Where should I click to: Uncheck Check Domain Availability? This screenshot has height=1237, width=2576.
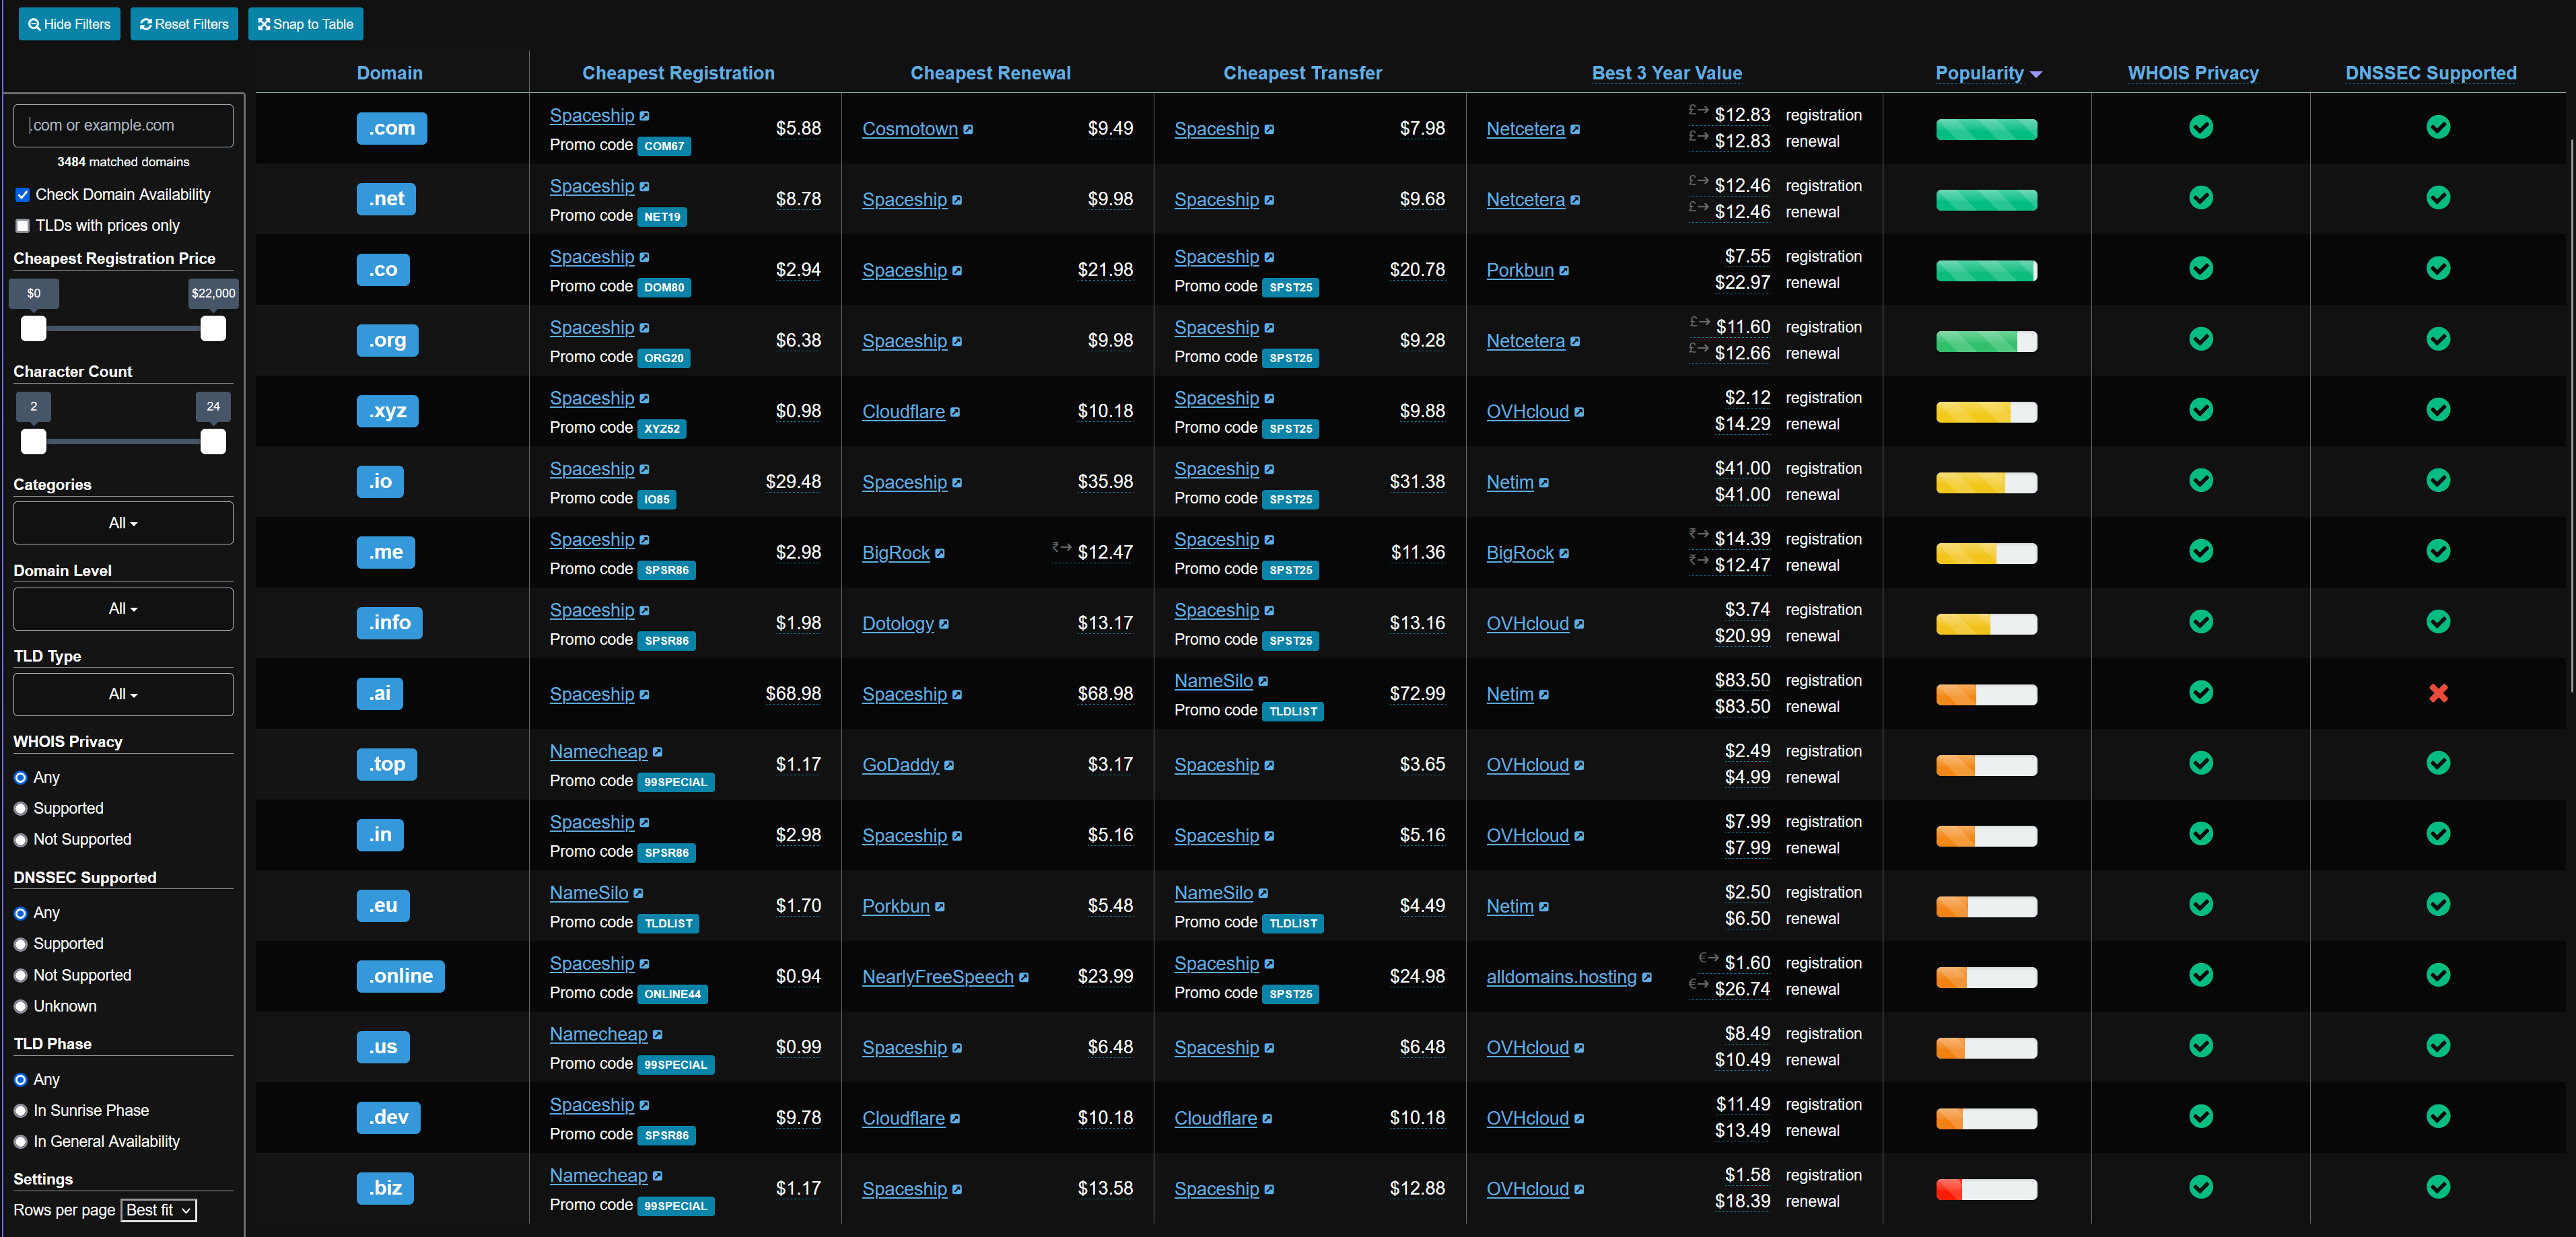tap(22, 195)
